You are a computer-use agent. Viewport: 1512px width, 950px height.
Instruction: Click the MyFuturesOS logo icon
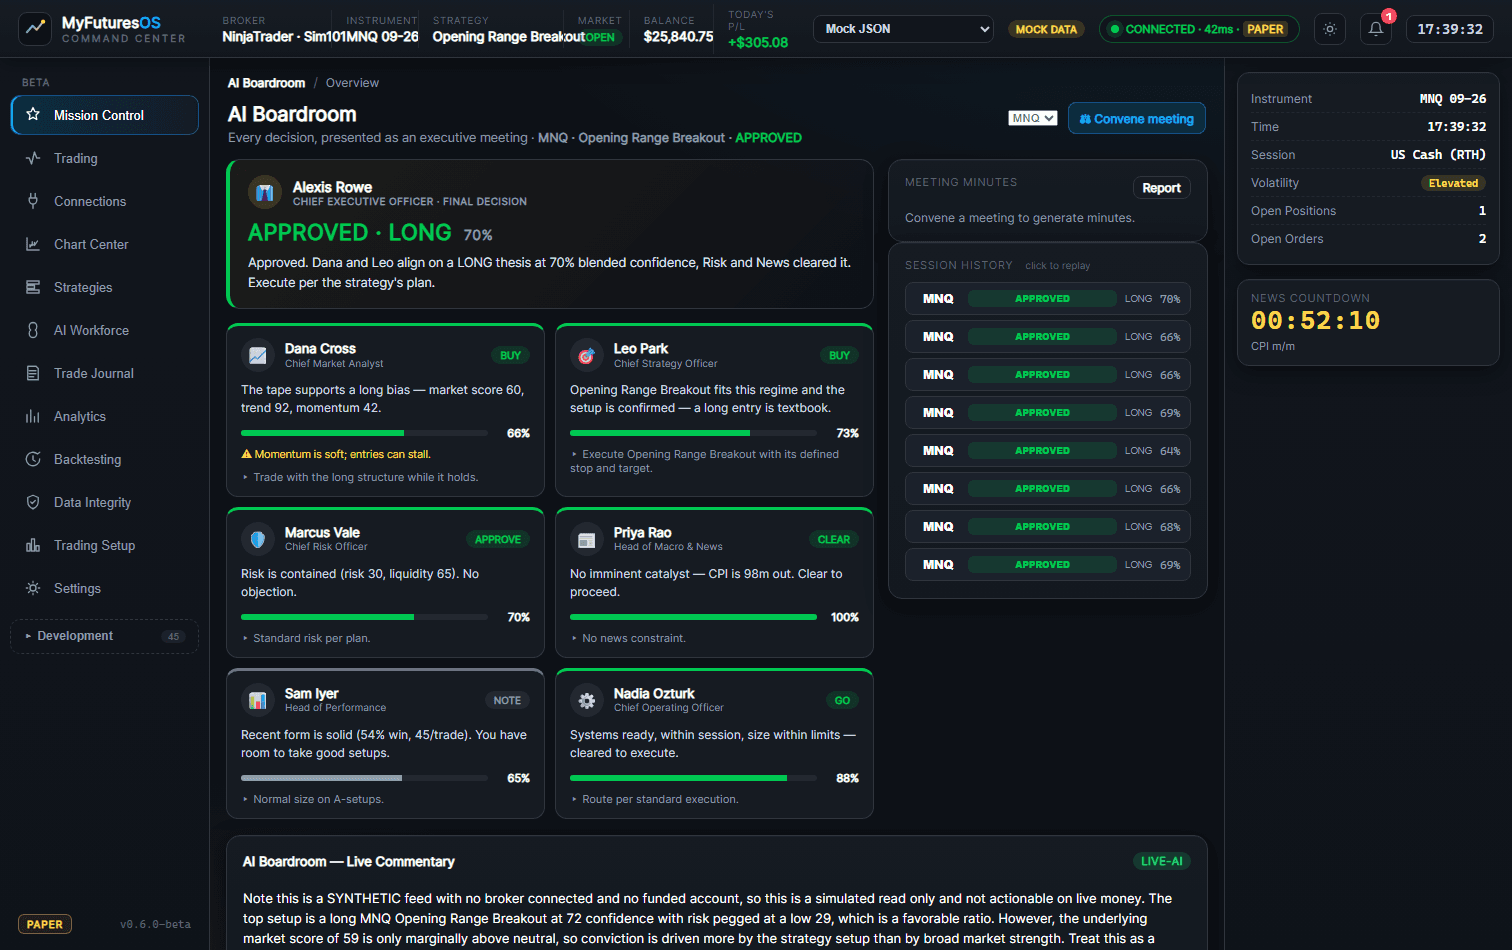click(35, 29)
